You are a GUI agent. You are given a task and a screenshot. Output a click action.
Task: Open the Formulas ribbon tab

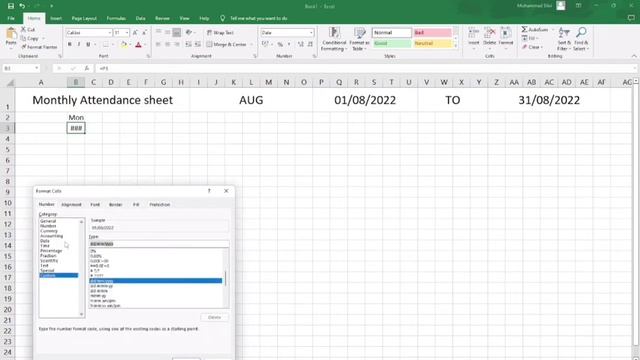tap(116, 18)
